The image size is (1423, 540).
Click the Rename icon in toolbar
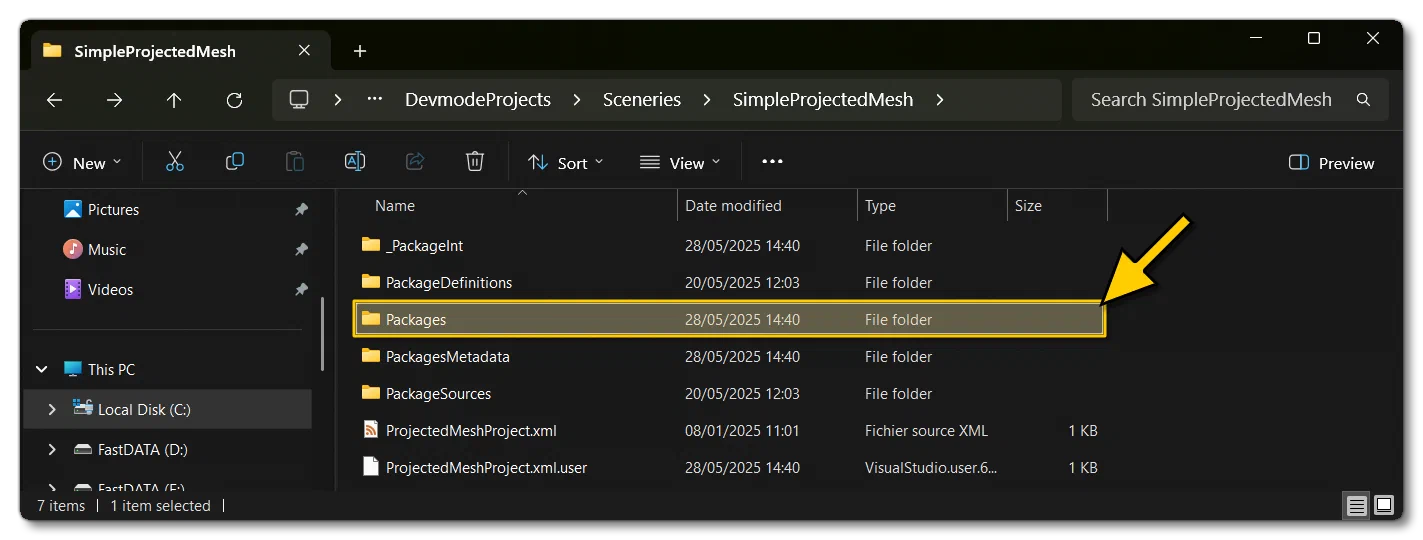pyautogui.click(x=355, y=162)
